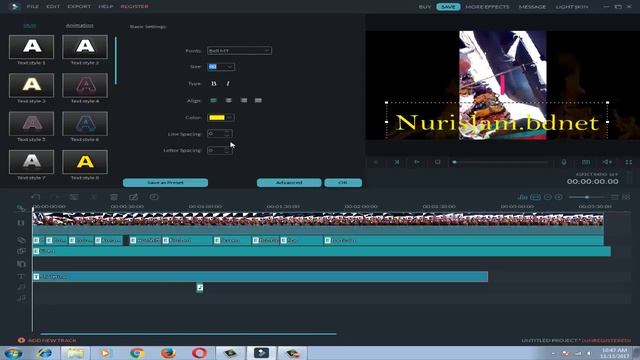The width and height of the screenshot is (640, 360).
Task: Click the zoom in plus icon near zoom slider
Action: (x=558, y=197)
